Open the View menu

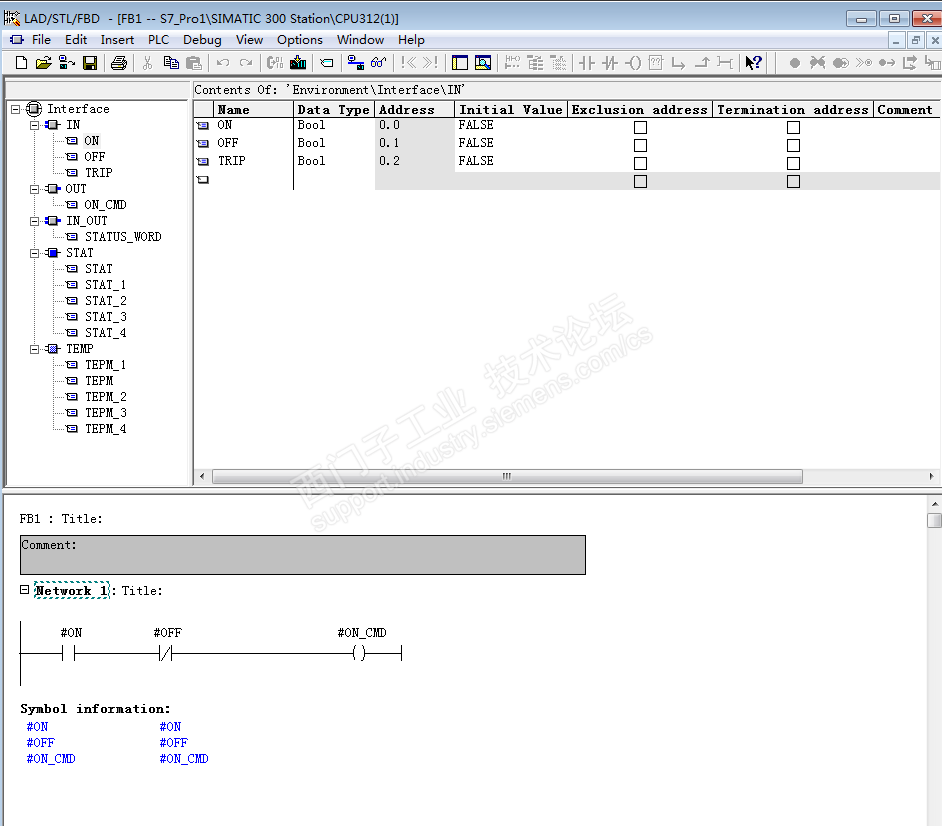[249, 40]
